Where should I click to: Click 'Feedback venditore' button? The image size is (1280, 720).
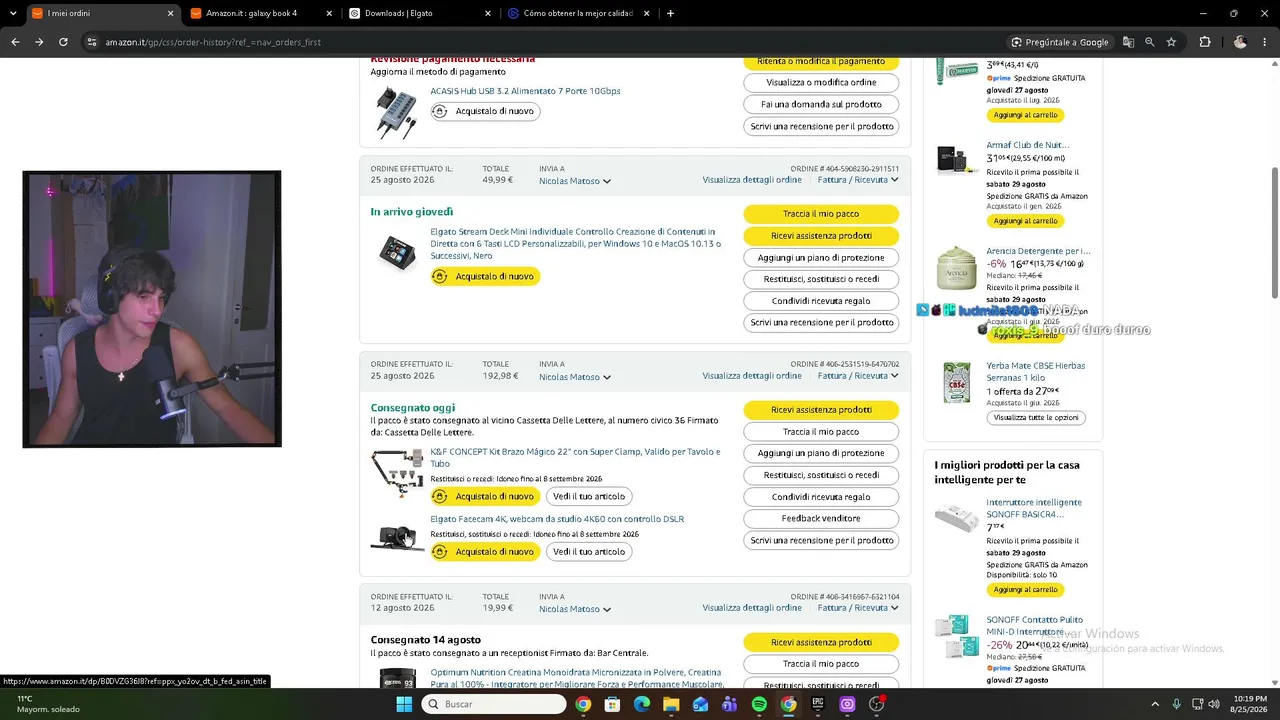tap(821, 518)
